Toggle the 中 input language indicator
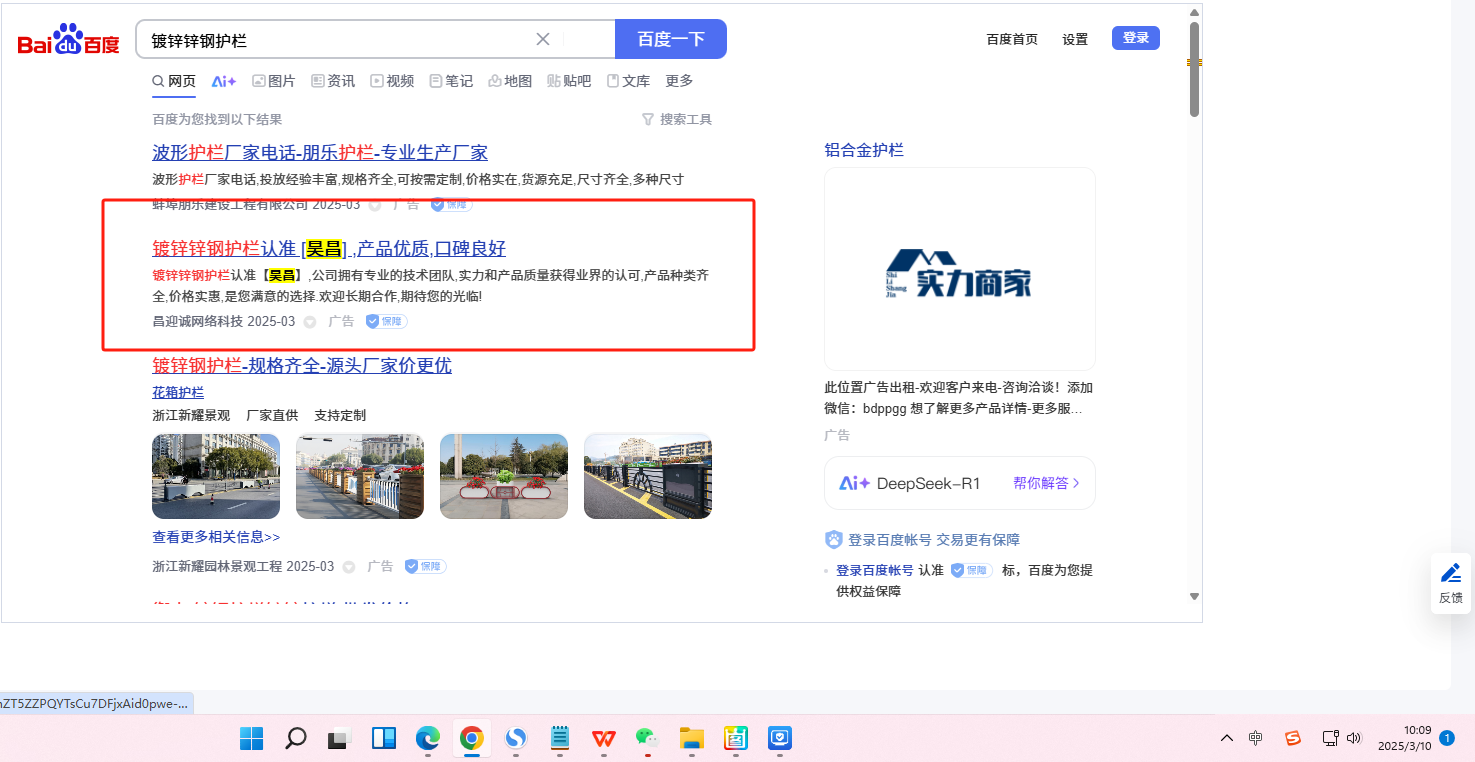Image resolution: width=1475 pixels, height=762 pixels. click(x=1256, y=739)
